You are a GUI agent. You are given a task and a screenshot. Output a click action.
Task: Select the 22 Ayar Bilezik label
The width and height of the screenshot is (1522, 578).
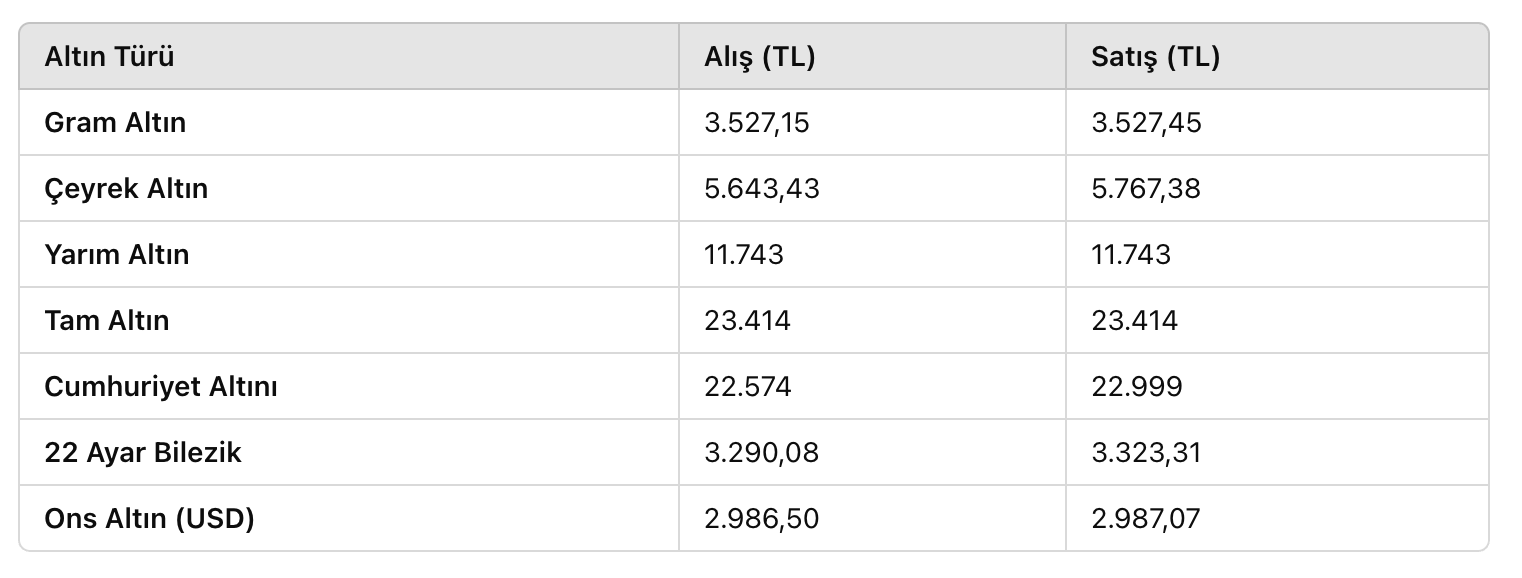143,453
